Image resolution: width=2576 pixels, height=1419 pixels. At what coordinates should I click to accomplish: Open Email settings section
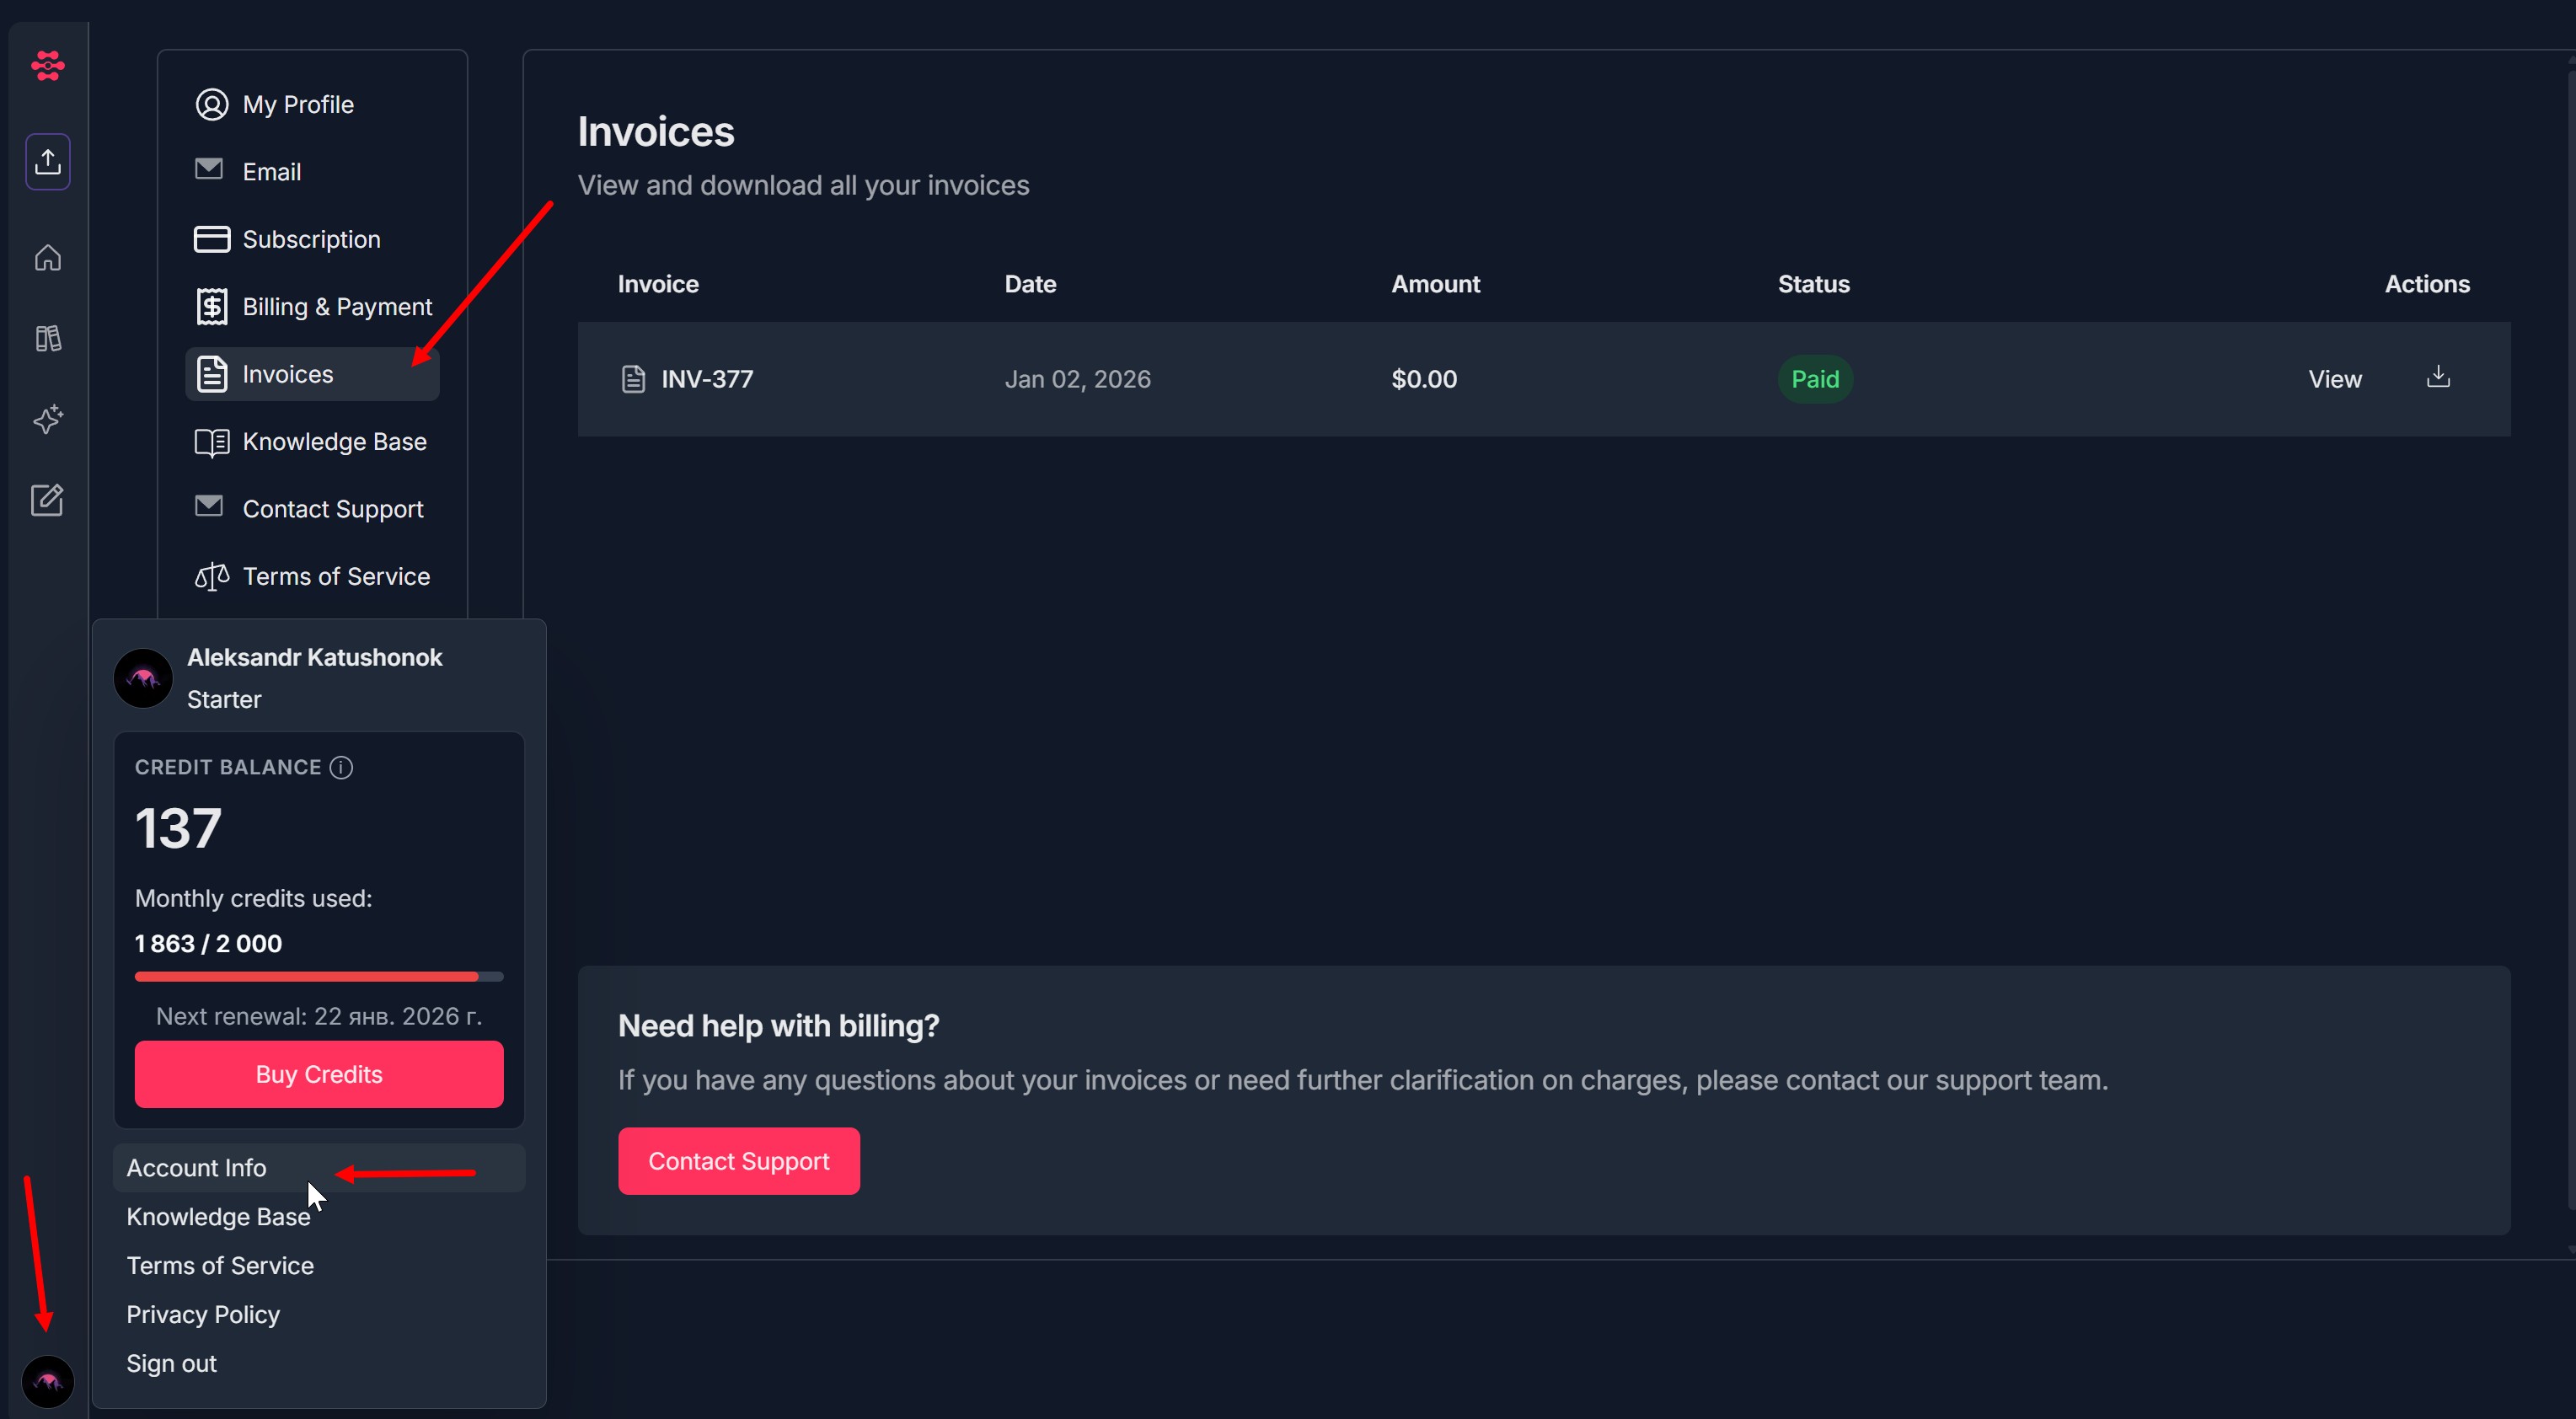271,172
